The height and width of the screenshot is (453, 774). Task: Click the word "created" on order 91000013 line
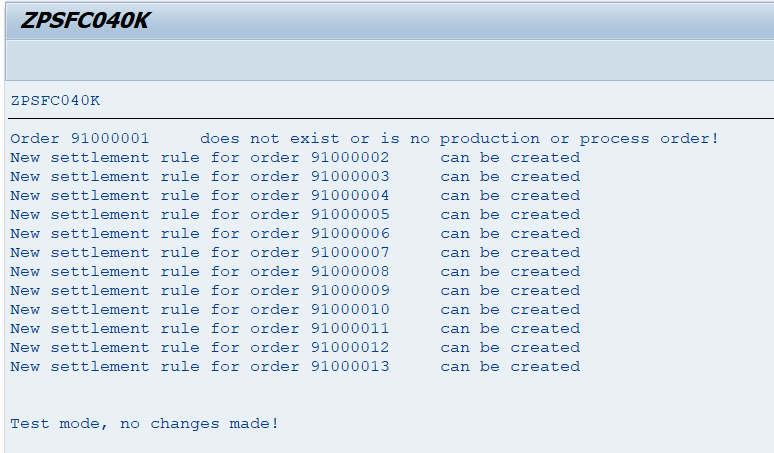[545, 366]
